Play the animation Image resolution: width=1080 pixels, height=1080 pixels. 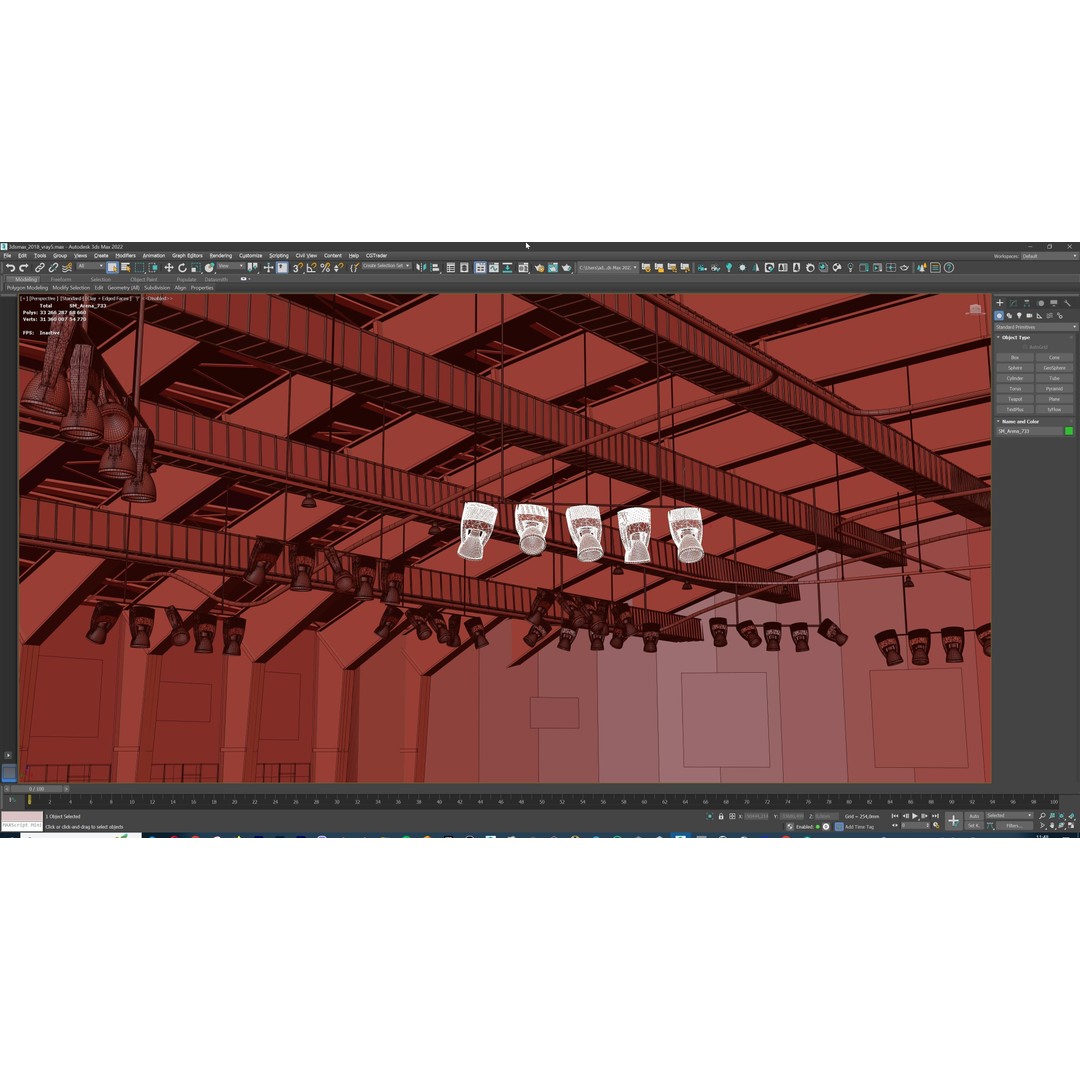[915, 816]
